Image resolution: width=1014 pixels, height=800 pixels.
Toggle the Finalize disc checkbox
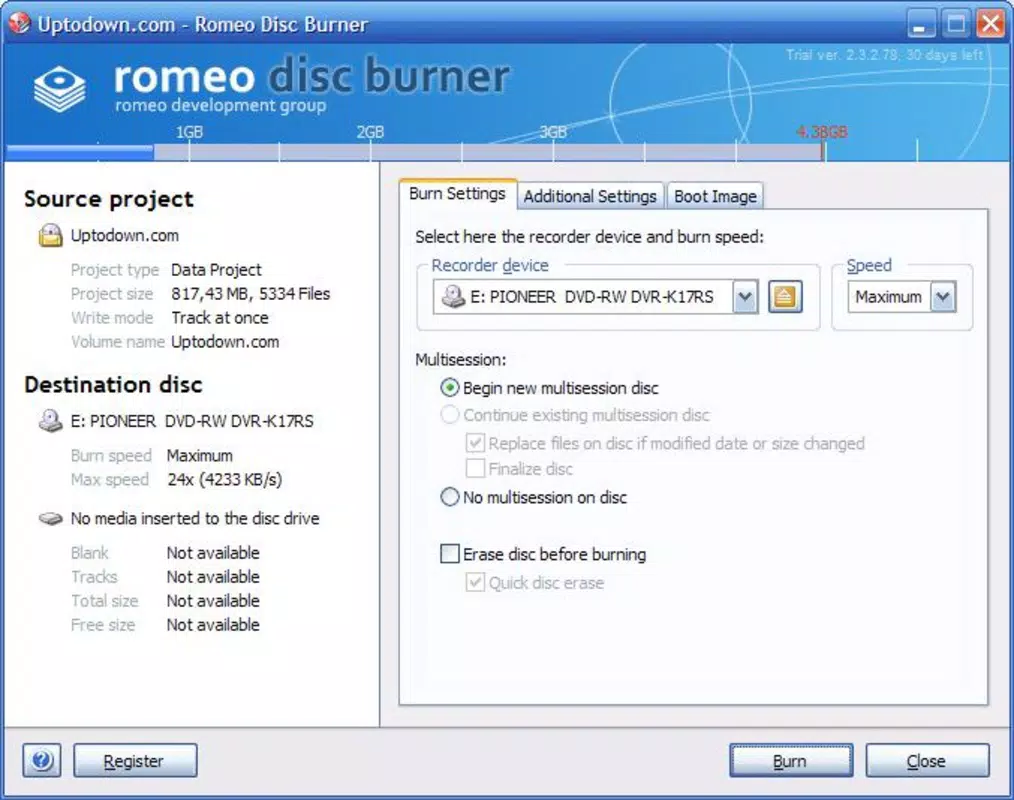[475, 468]
